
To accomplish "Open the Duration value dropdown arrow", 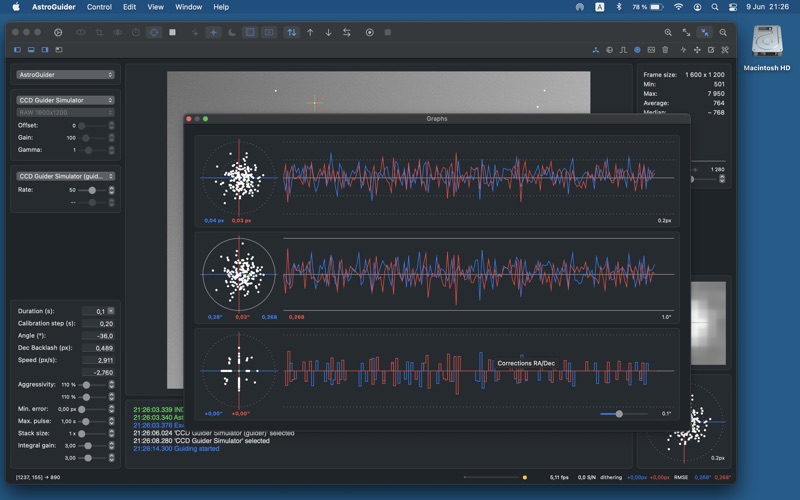I will coord(111,311).
